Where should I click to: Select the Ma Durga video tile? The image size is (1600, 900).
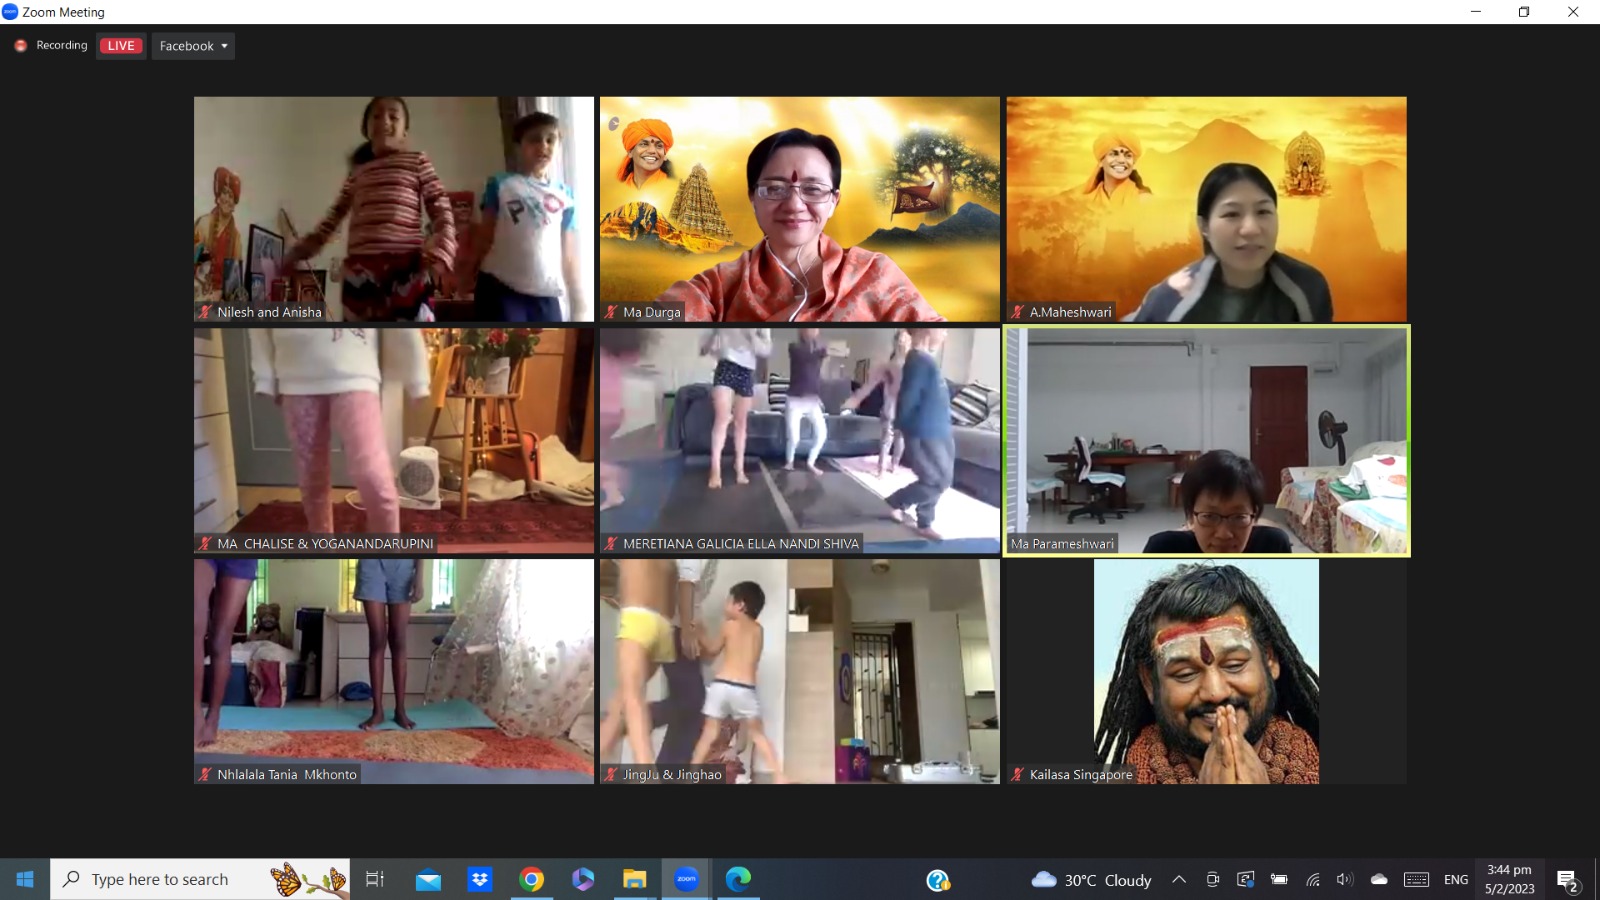tap(799, 209)
